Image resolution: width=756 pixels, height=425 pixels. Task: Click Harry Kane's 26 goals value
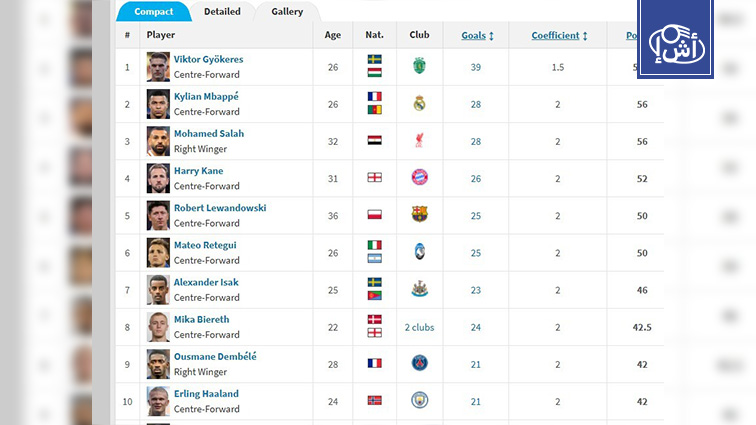click(476, 179)
